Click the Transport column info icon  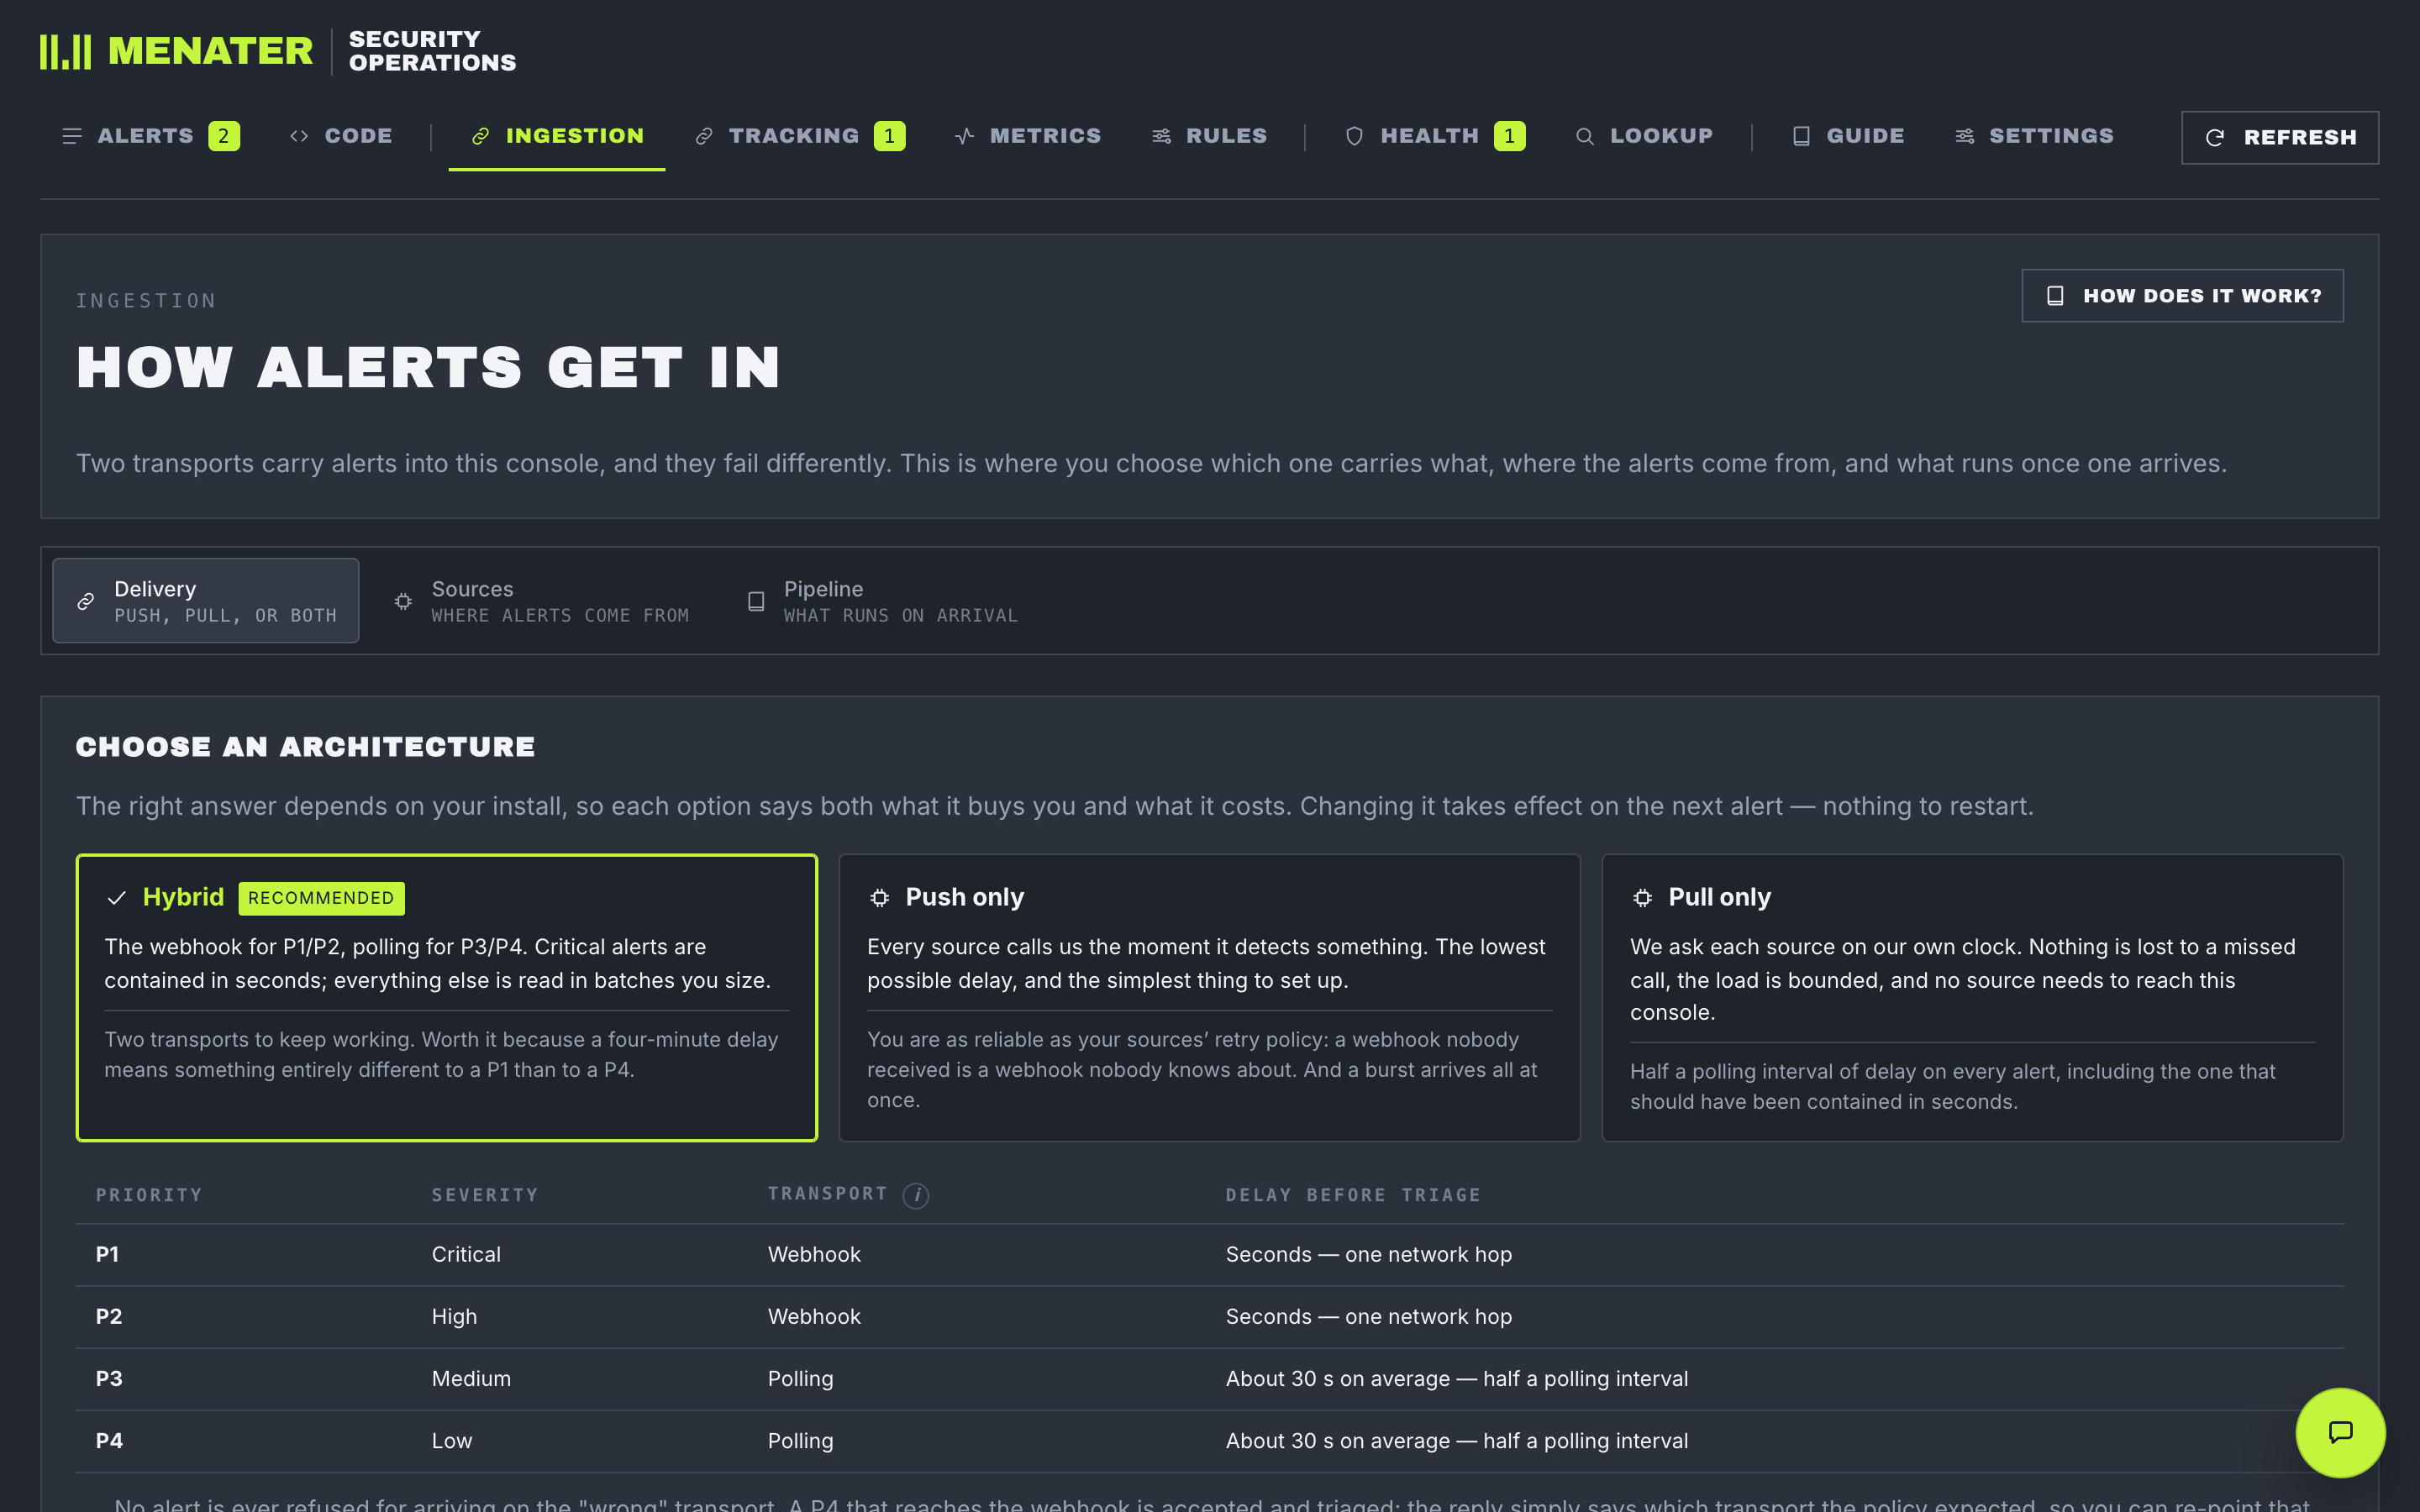(916, 1195)
